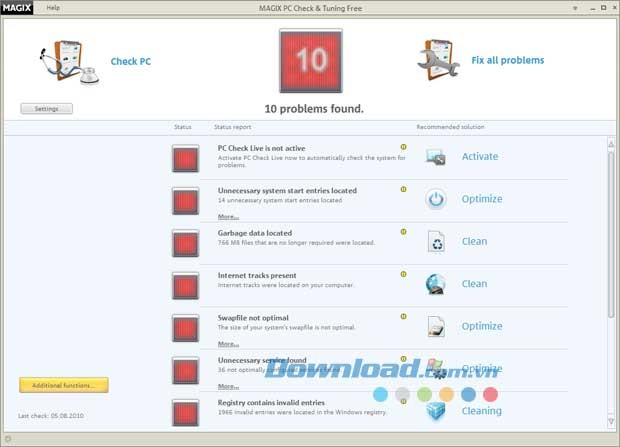
Task: Click the red status square for Unnecessary service
Action: coord(185,370)
